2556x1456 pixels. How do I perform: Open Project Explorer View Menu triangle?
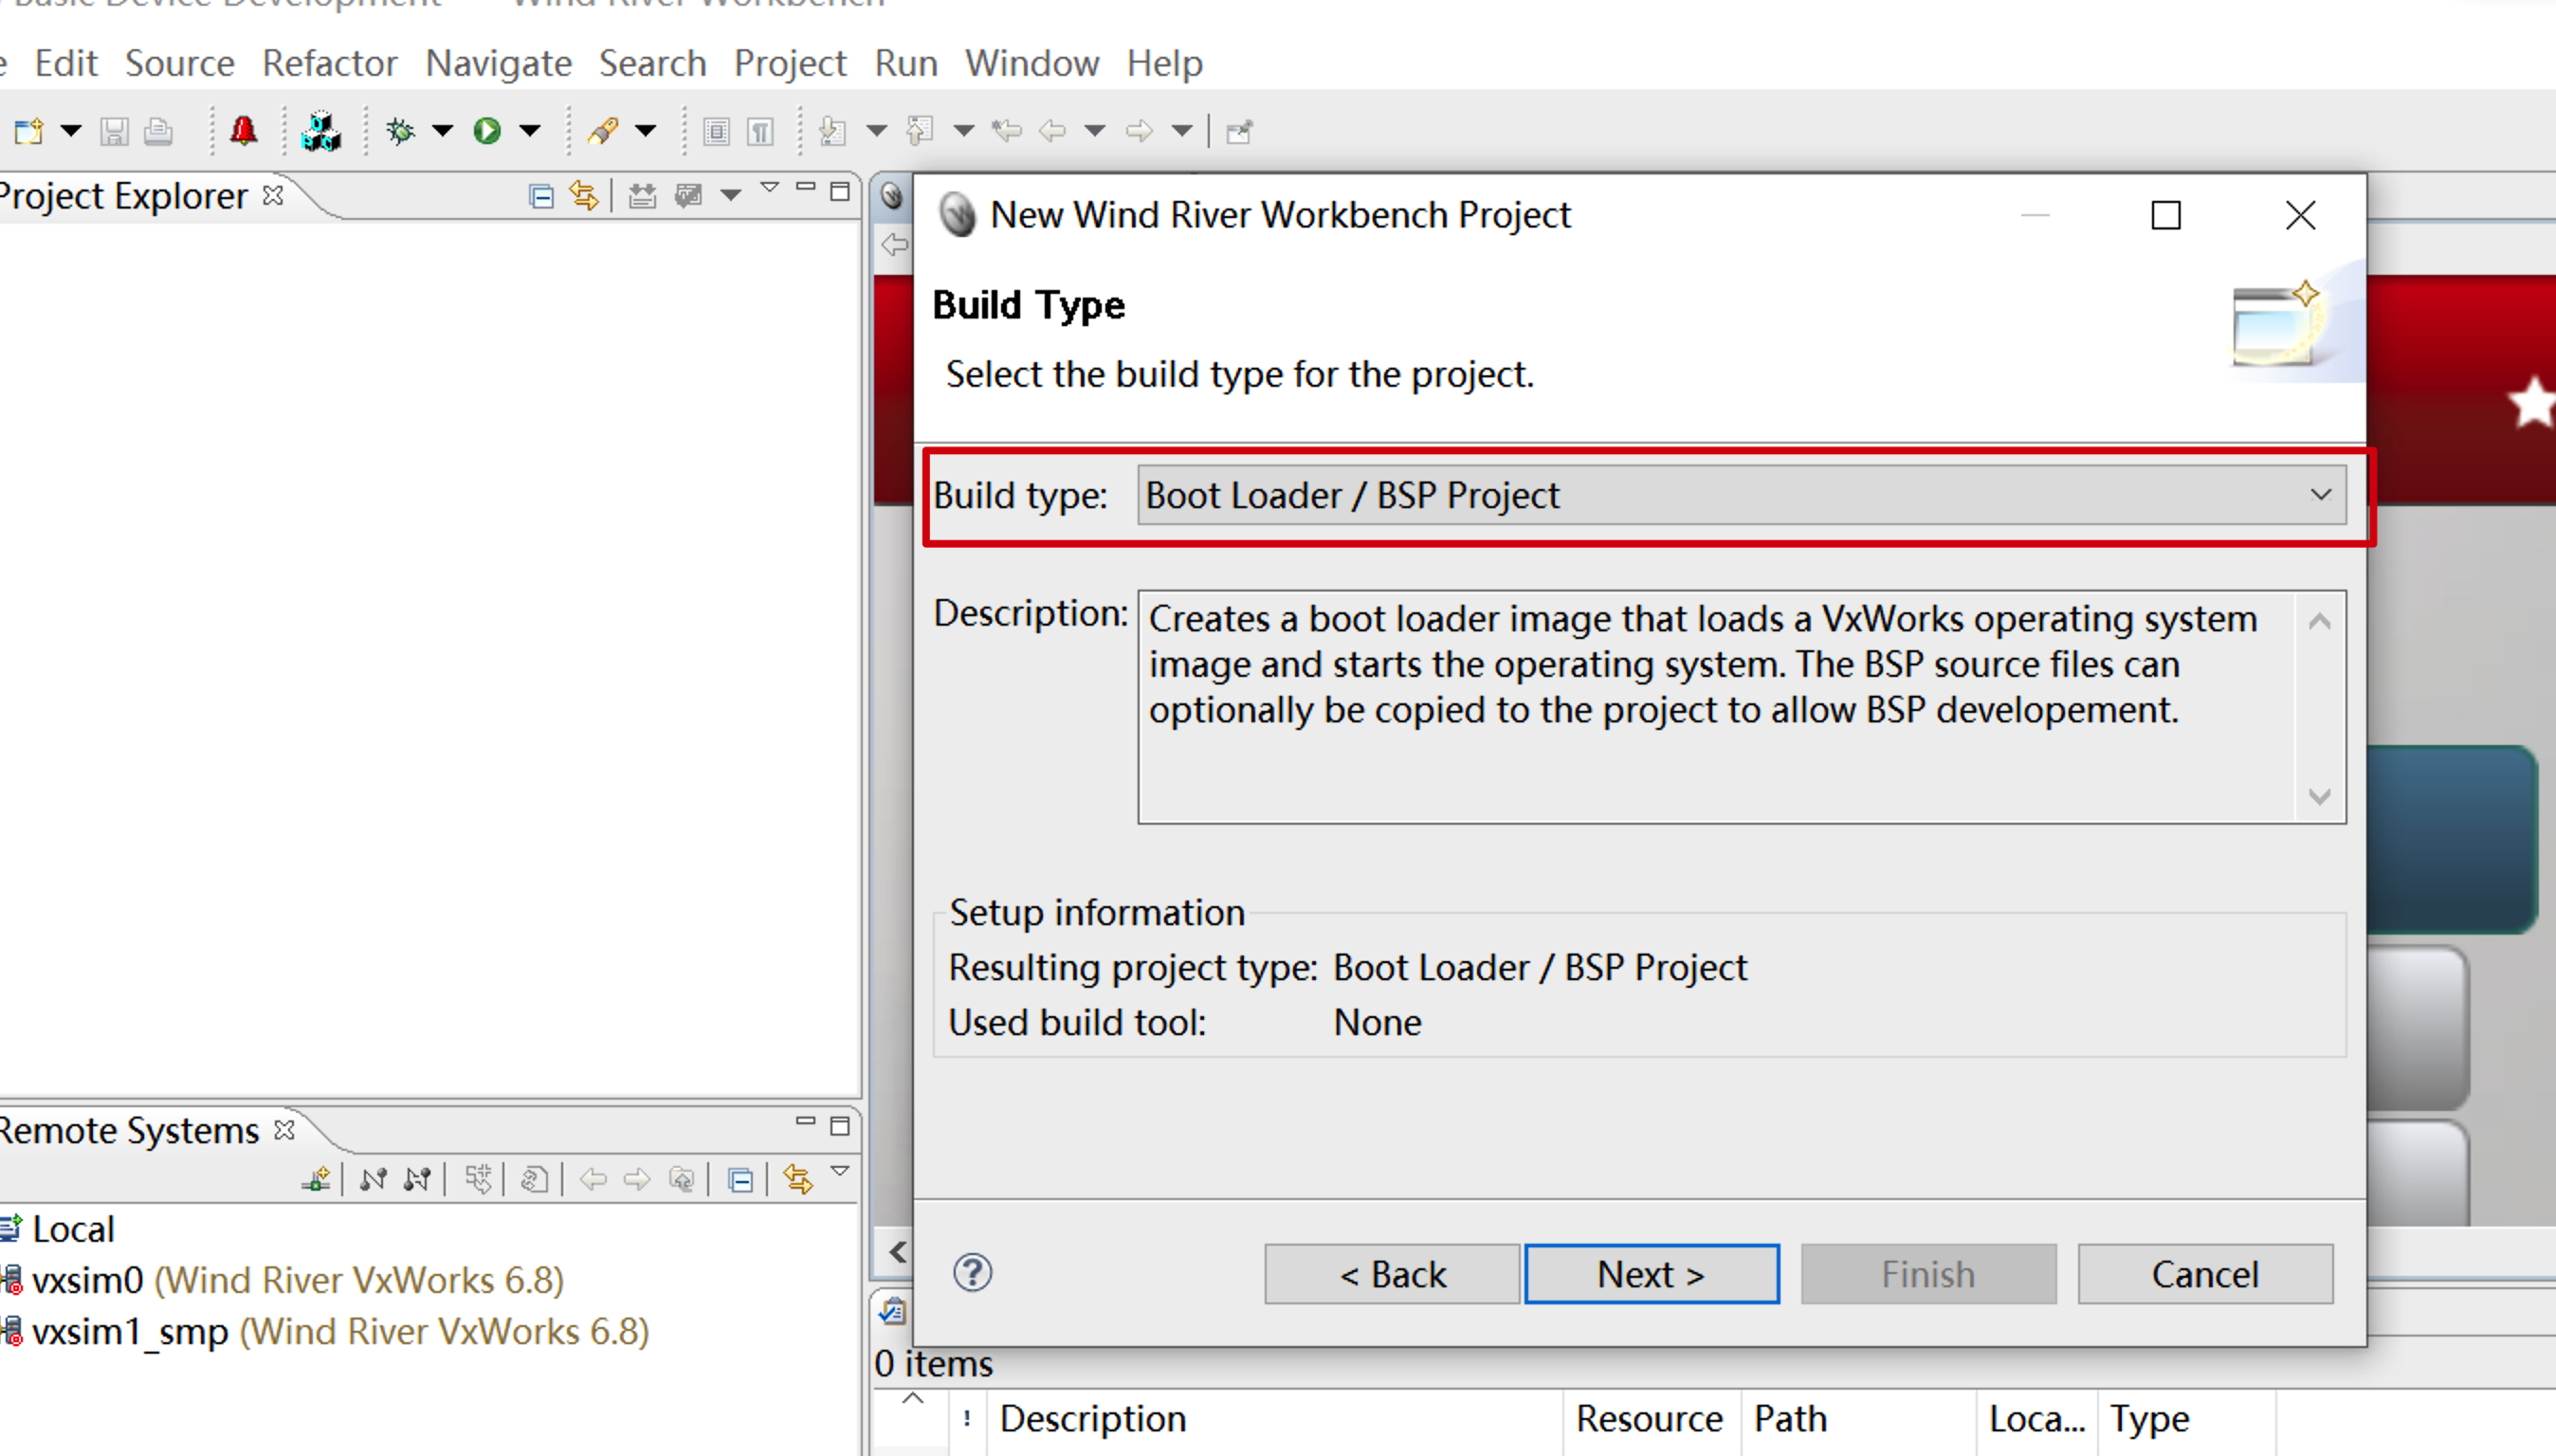769,188
